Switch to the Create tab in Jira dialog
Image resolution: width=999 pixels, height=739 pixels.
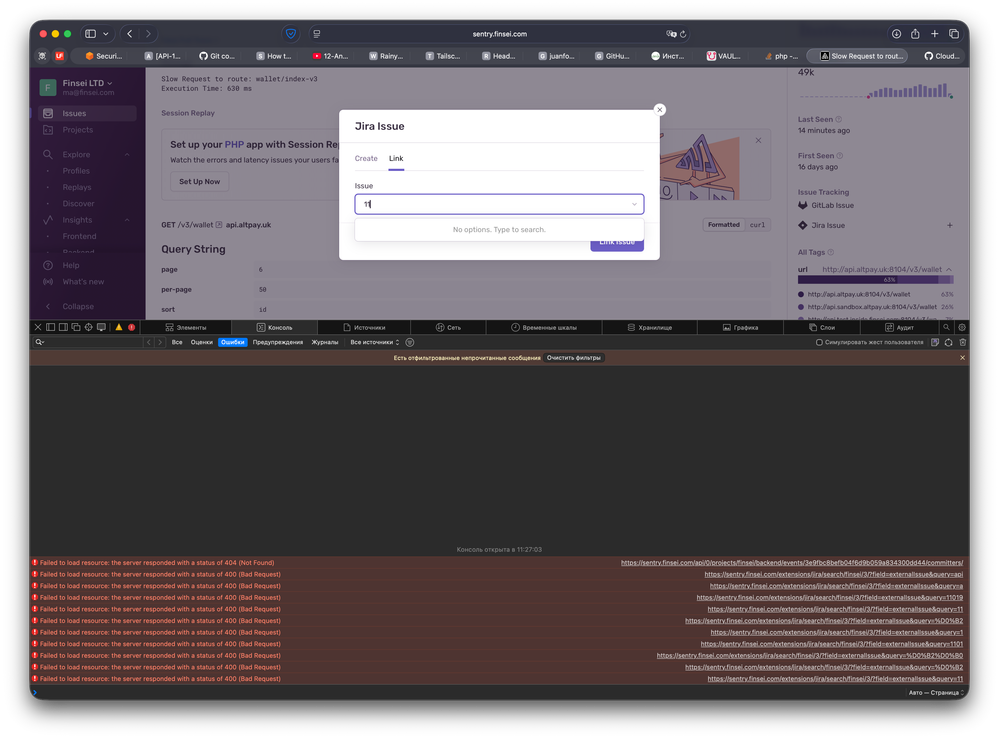[x=366, y=159]
